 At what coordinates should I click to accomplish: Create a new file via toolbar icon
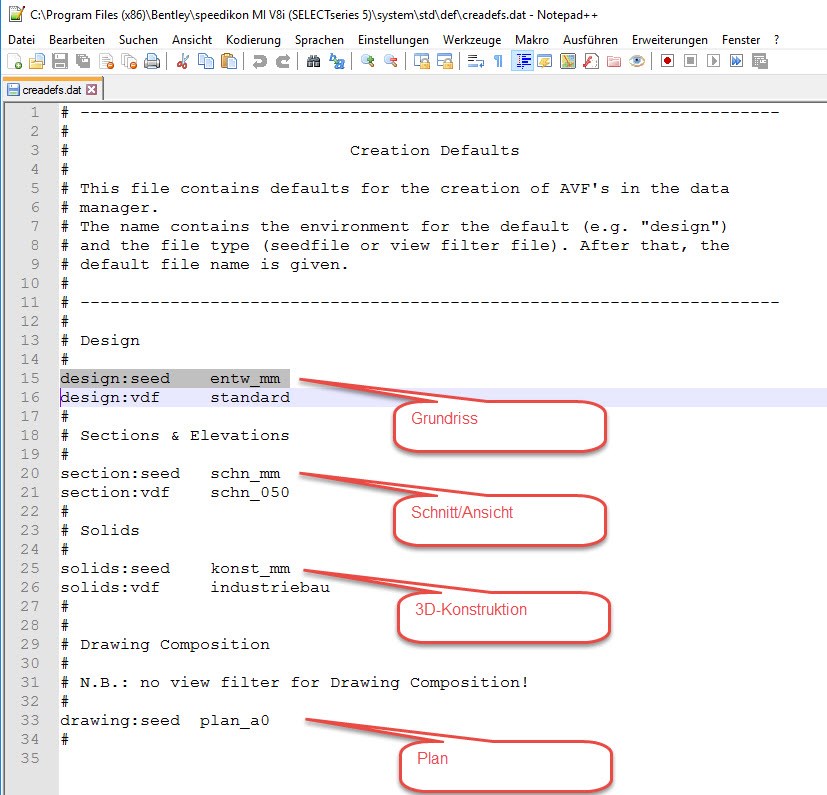click(x=15, y=62)
